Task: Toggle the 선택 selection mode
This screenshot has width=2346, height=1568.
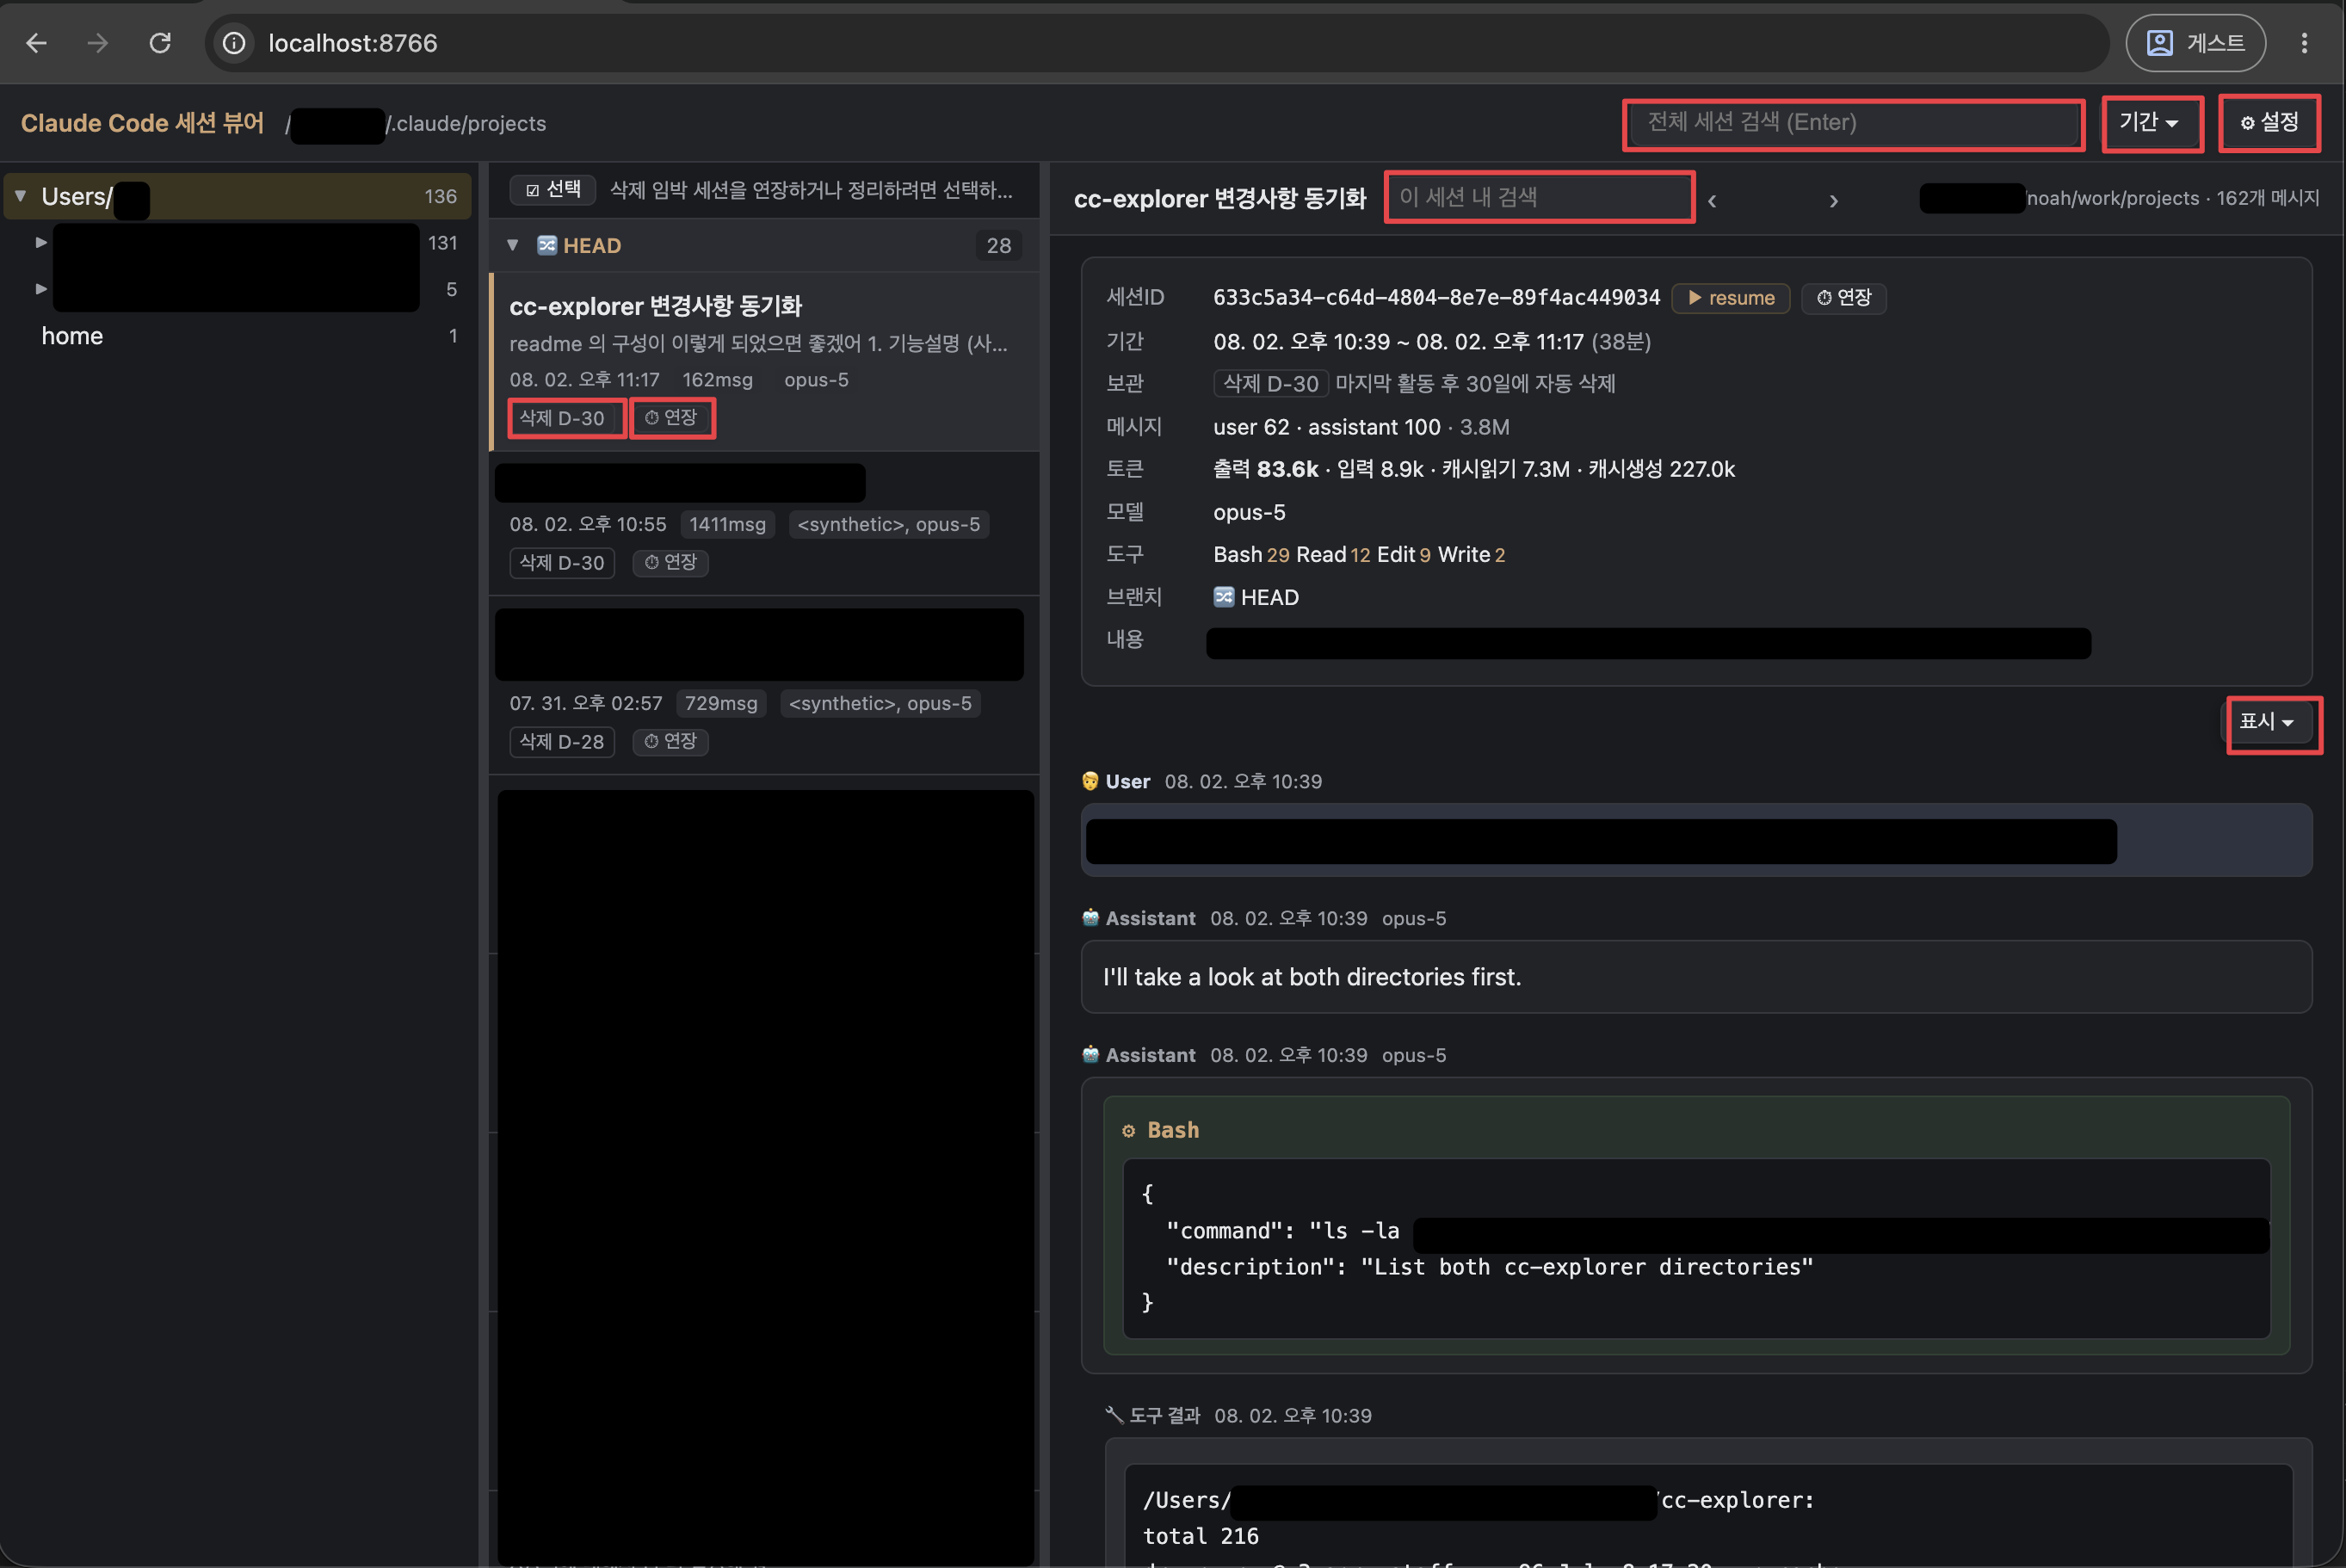Action: point(553,190)
